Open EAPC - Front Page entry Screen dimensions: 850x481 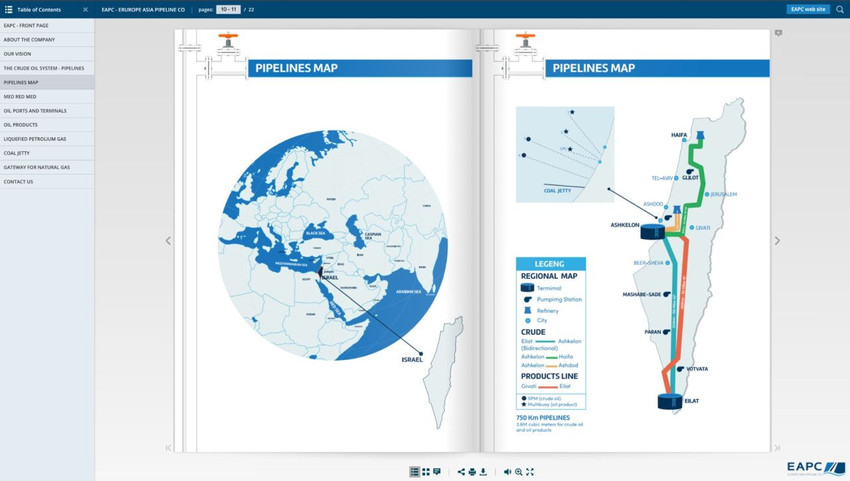[47, 25]
